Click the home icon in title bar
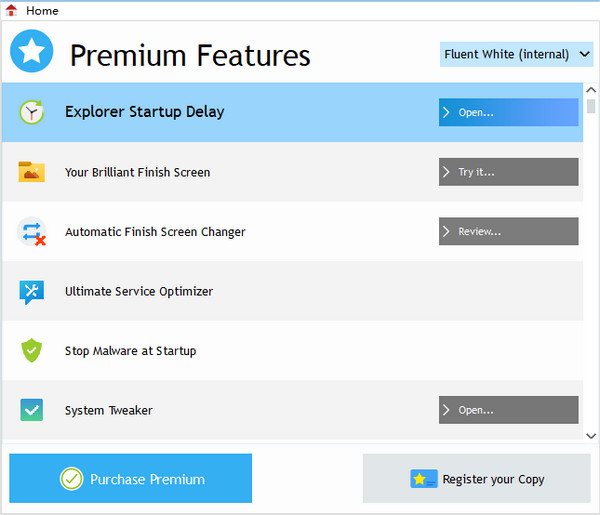The image size is (600, 515). [12, 10]
